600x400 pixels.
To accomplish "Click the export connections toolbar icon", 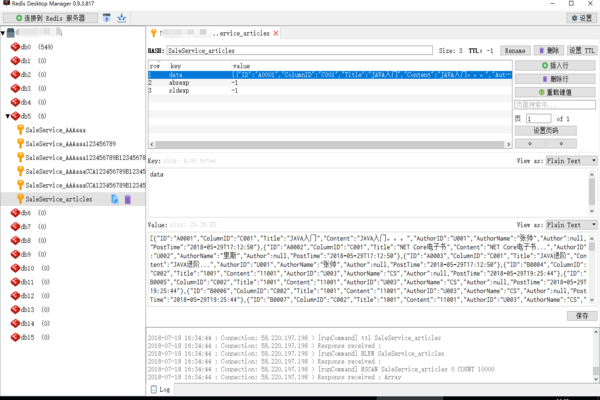I will 122,18.
